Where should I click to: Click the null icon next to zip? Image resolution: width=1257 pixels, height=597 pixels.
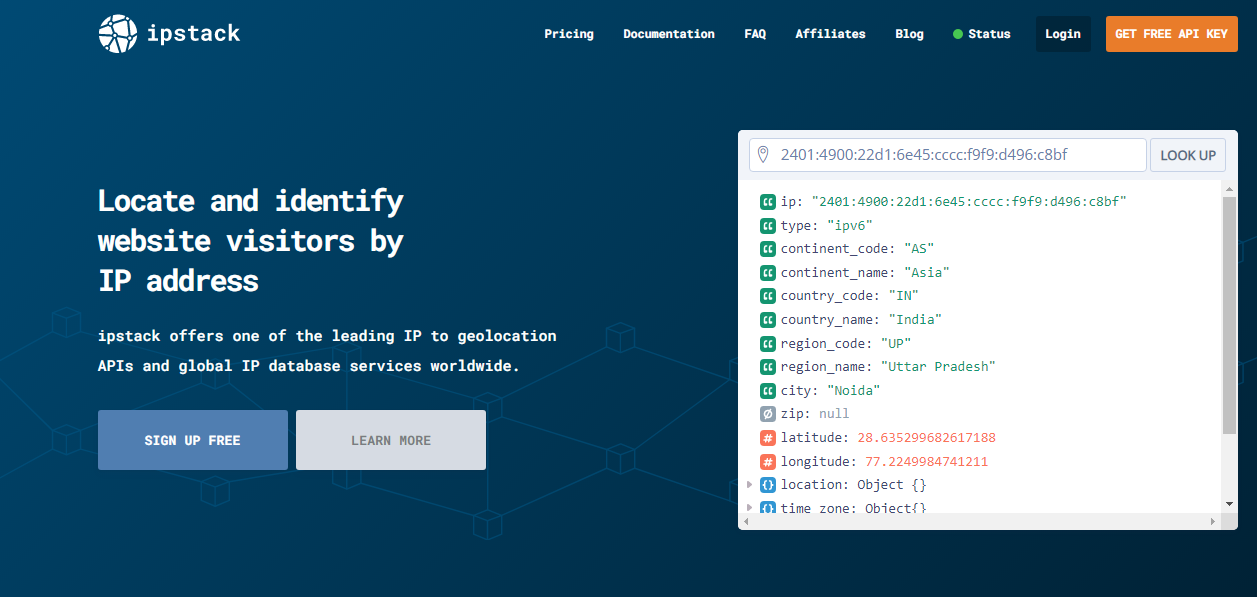(x=767, y=413)
